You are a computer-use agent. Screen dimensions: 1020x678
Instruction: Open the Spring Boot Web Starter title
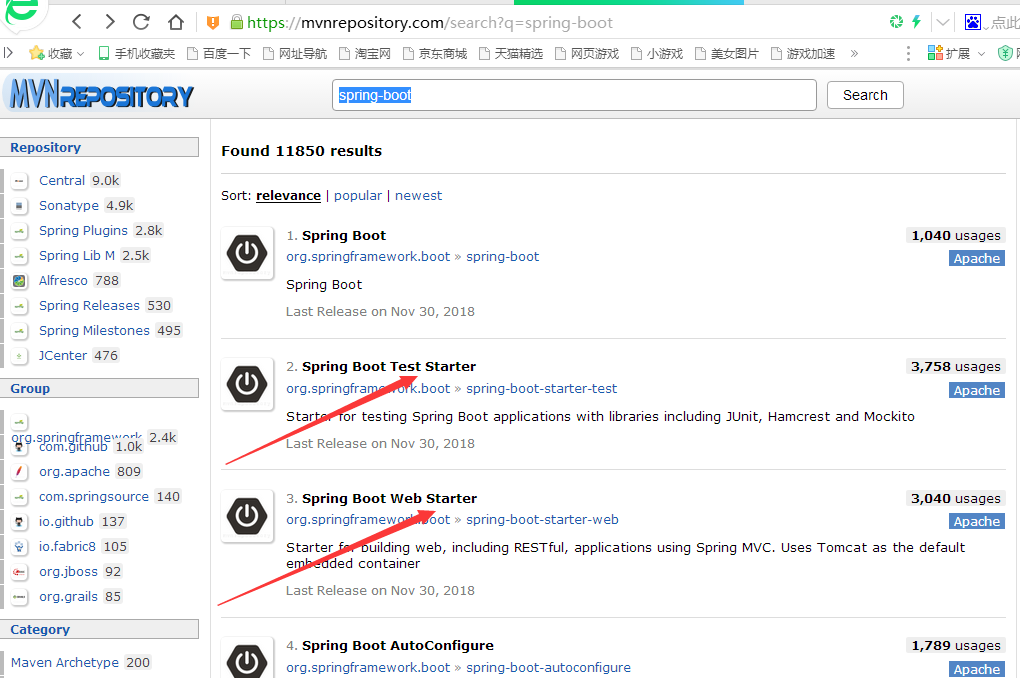click(389, 498)
